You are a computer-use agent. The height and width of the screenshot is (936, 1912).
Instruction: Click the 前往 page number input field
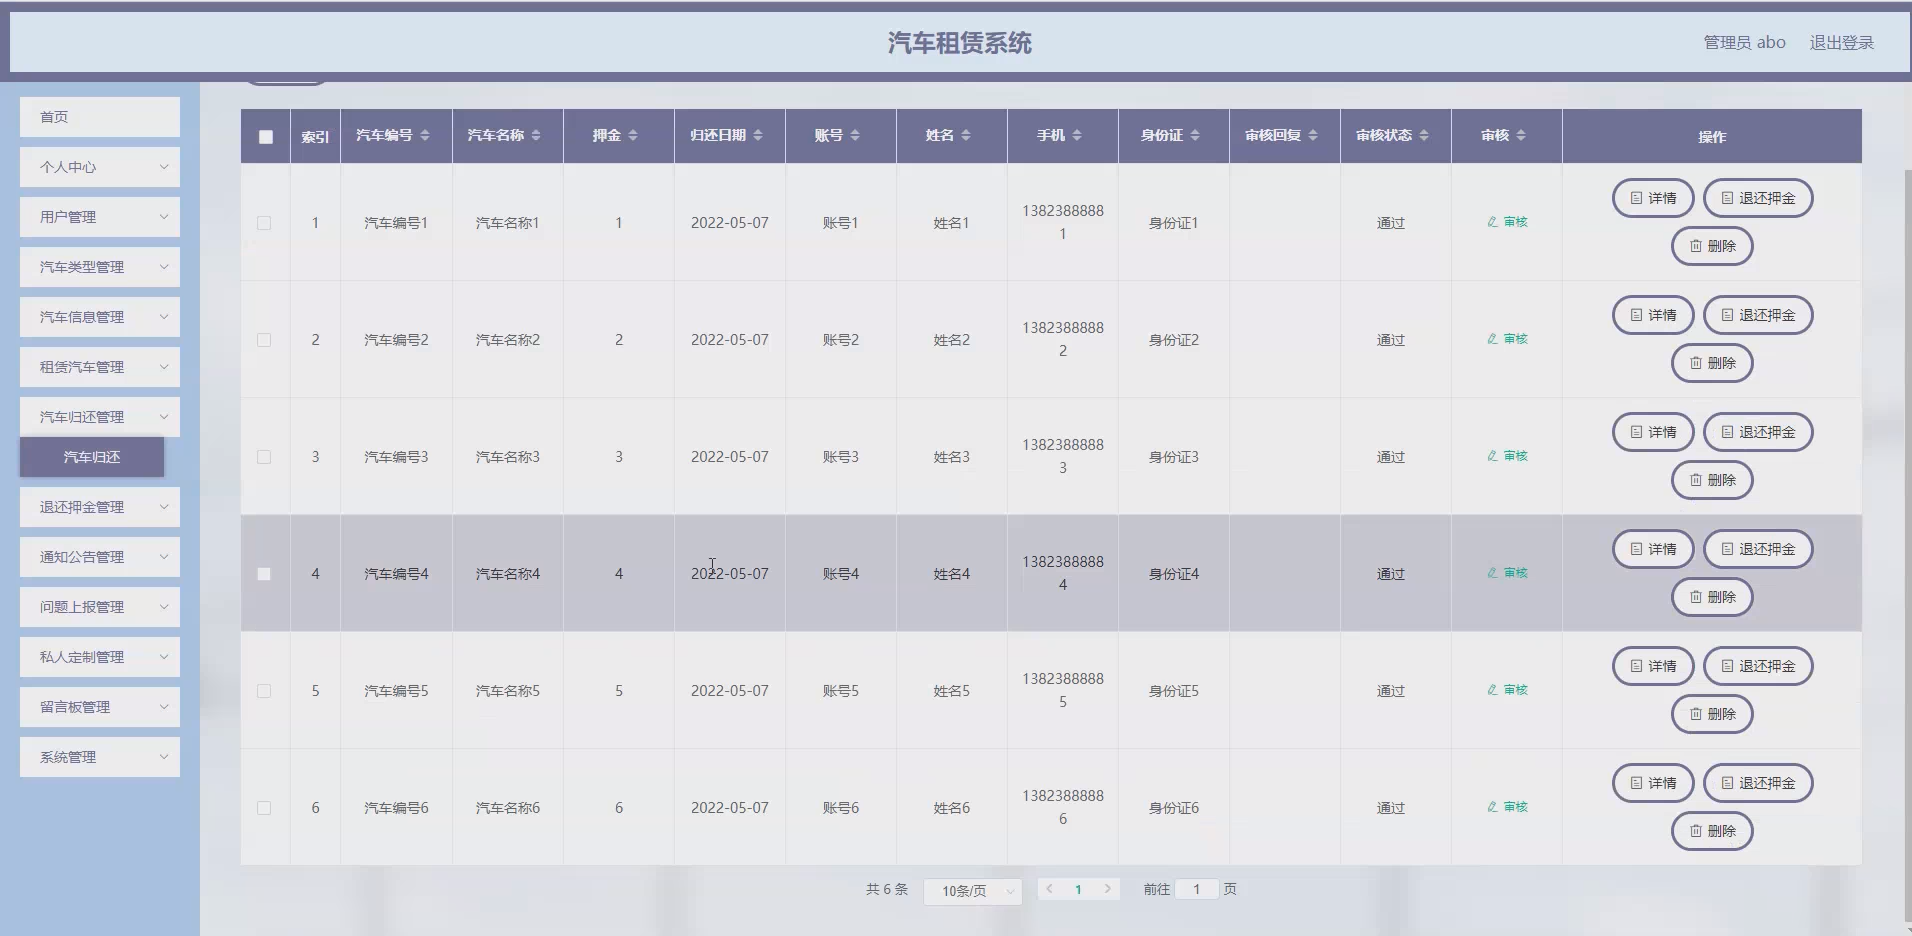pos(1196,889)
